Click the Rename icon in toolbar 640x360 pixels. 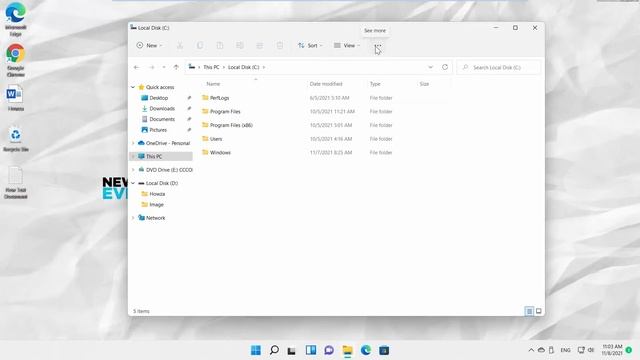click(240, 45)
